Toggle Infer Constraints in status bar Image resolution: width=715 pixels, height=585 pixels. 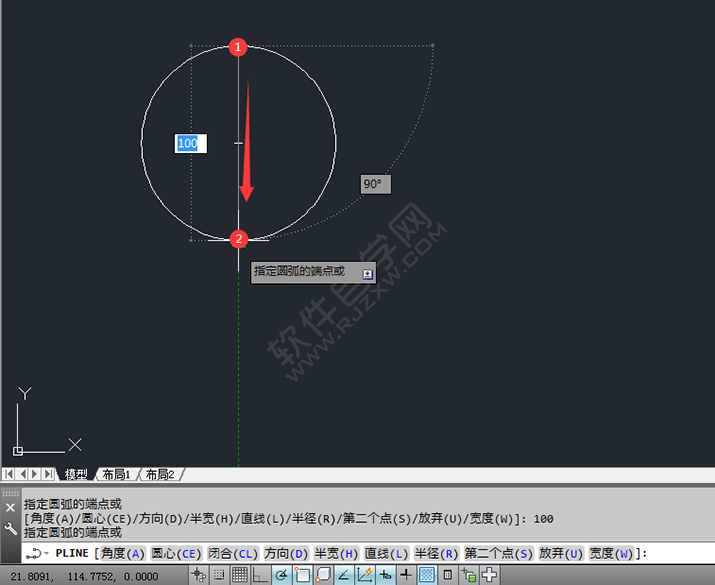(198, 575)
